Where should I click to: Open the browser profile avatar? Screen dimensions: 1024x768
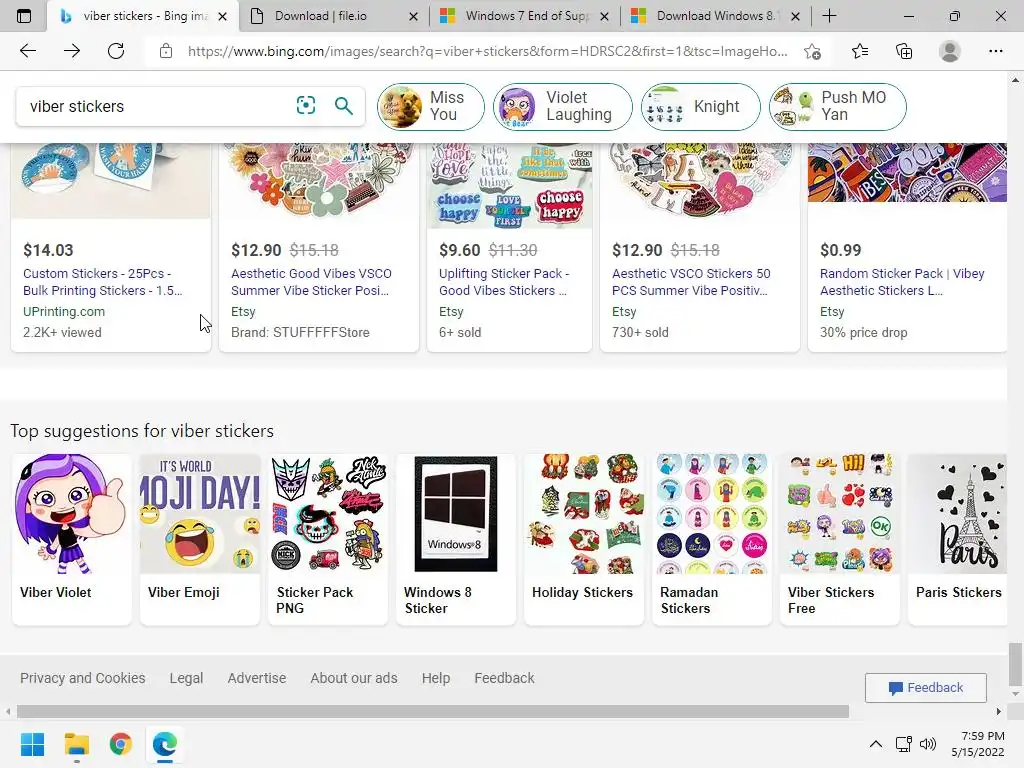click(x=949, y=51)
